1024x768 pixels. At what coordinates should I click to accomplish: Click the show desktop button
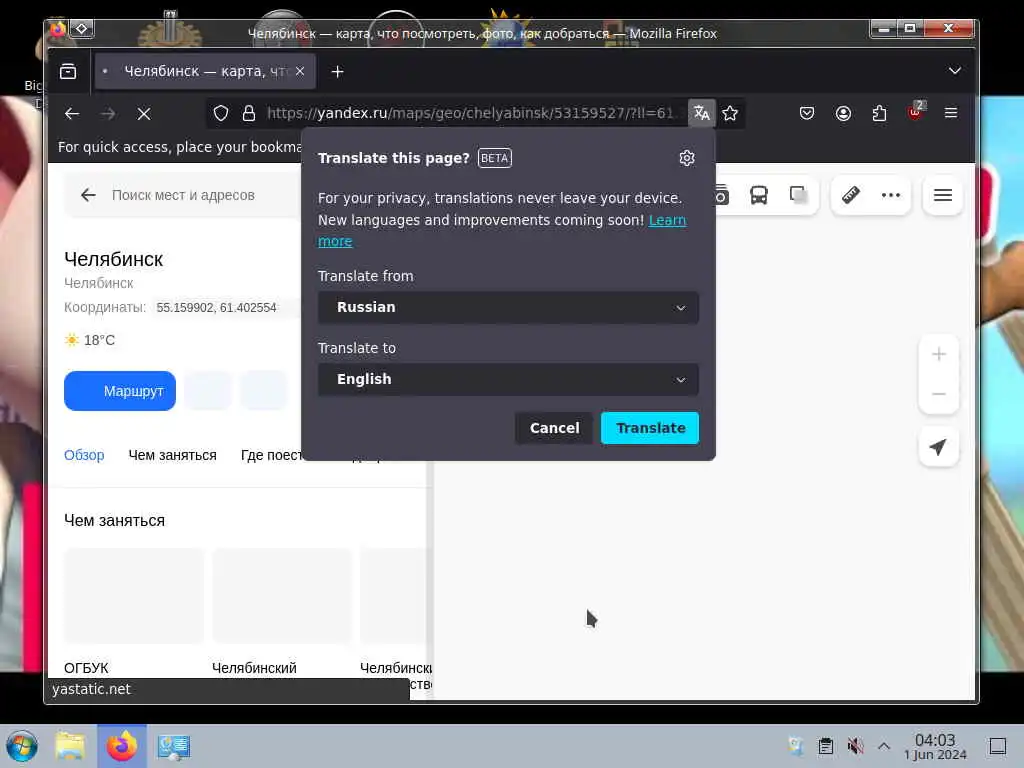(998, 746)
